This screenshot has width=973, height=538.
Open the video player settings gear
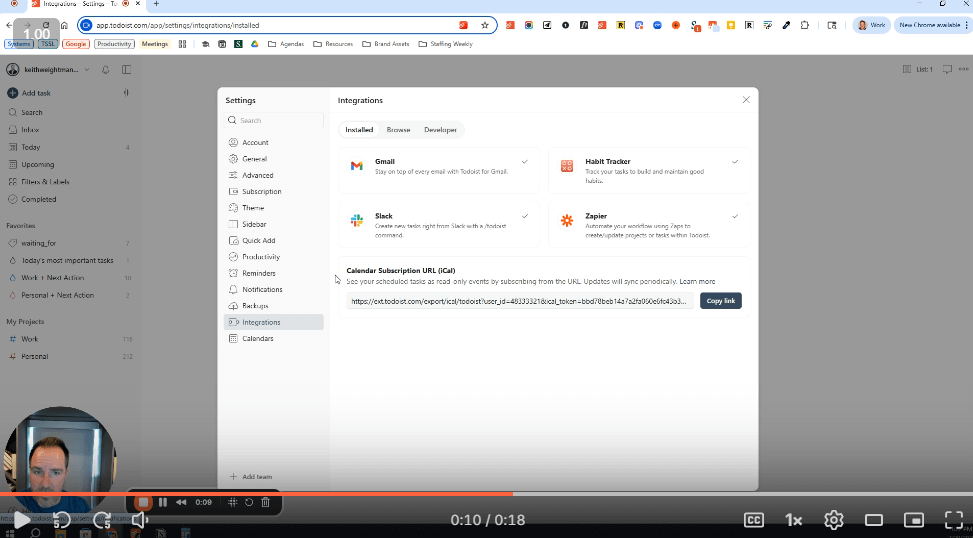tap(833, 520)
